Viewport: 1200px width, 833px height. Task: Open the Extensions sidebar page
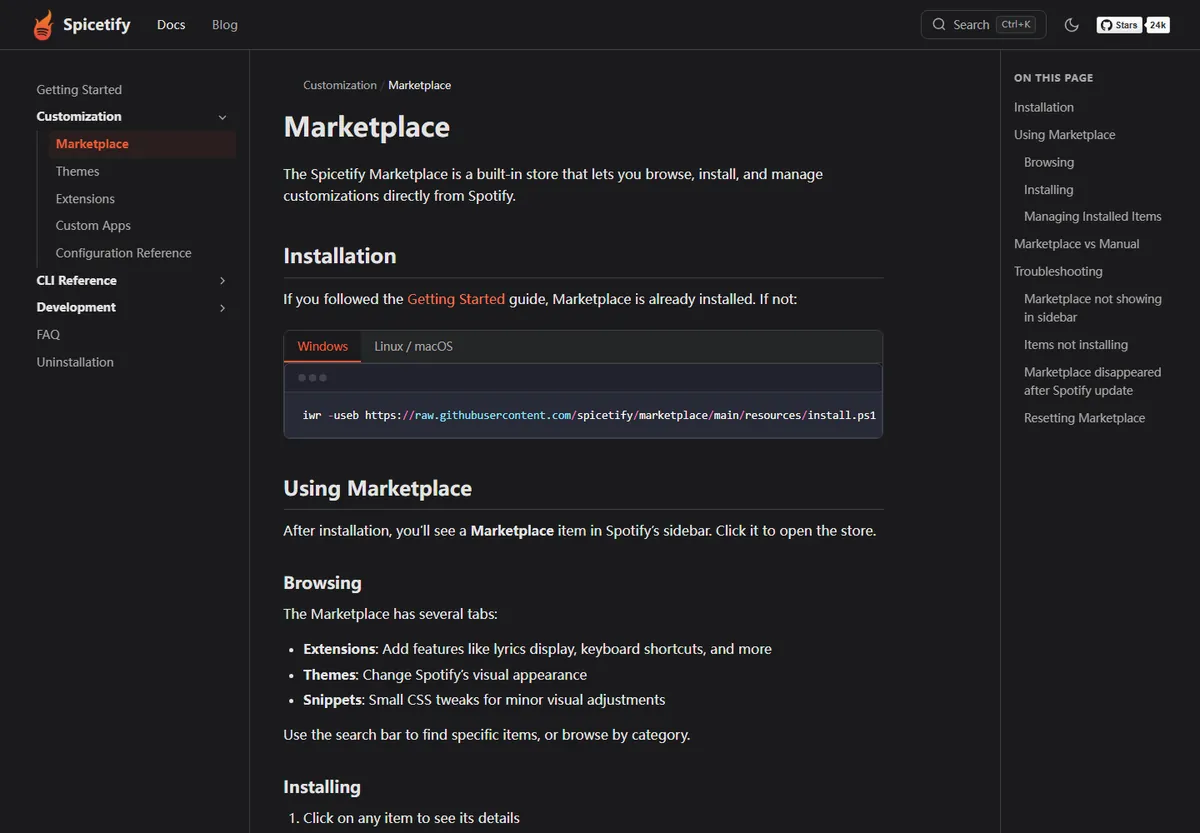point(85,199)
